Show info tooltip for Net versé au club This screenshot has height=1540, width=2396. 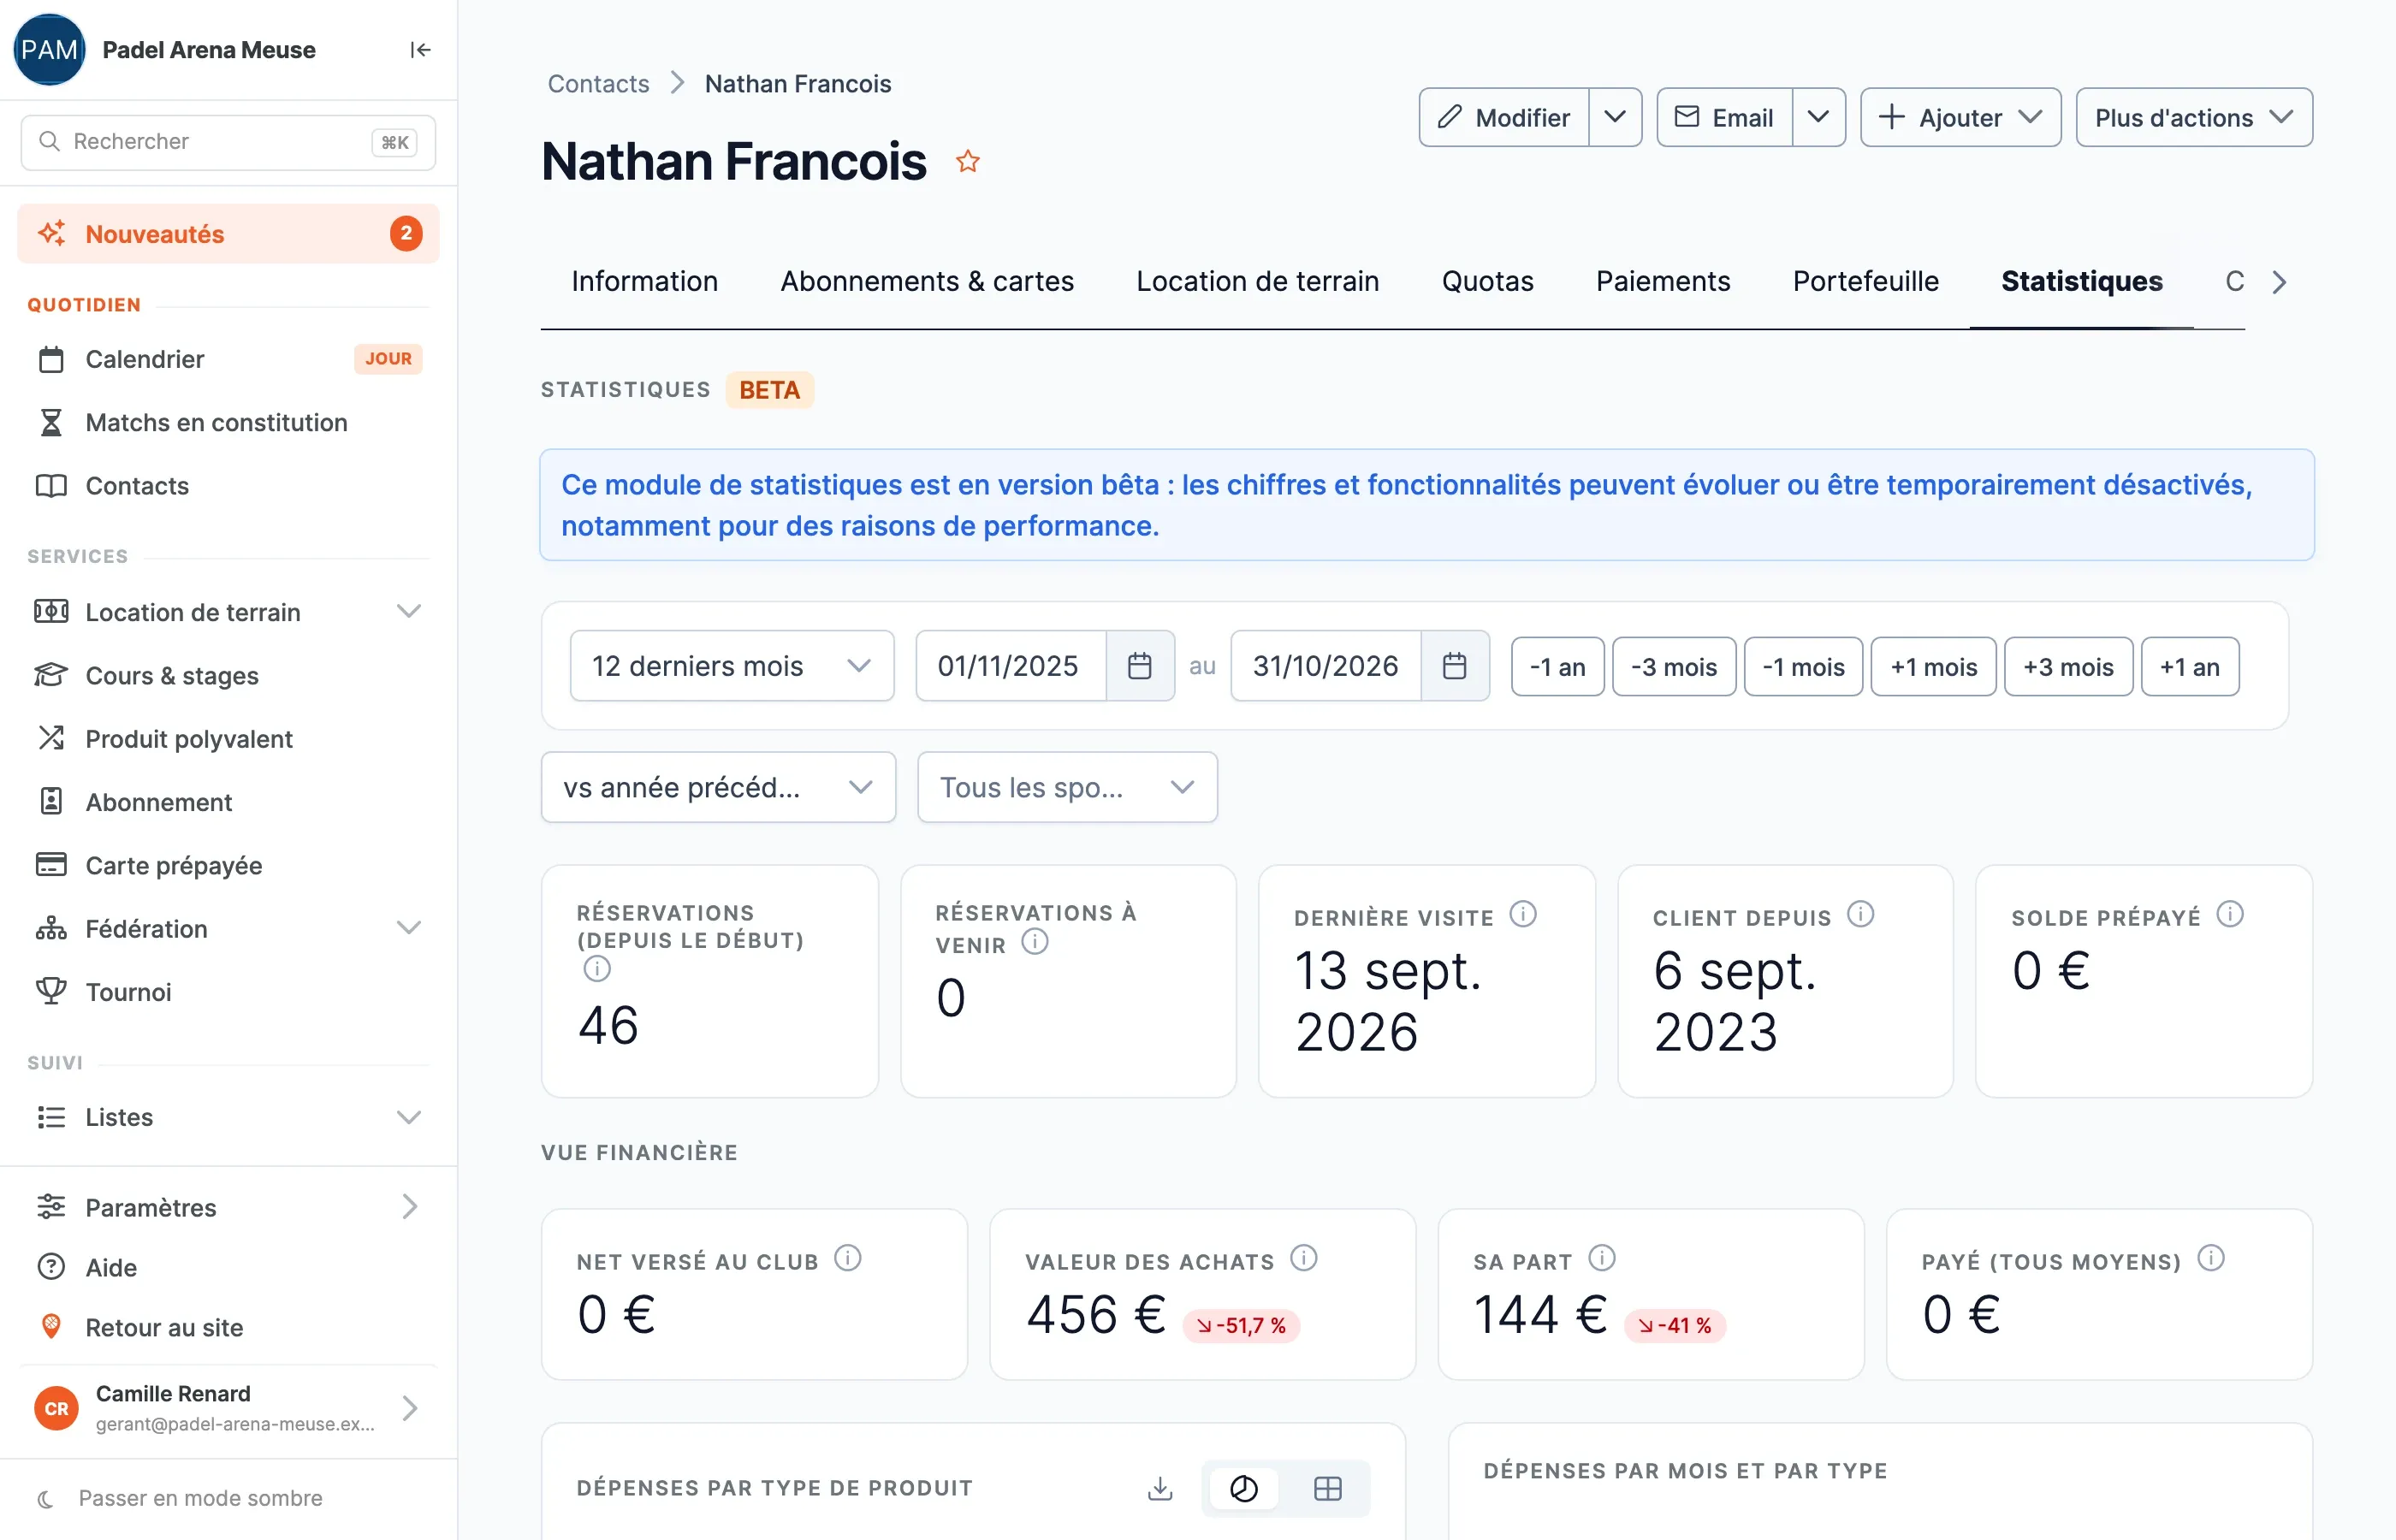[x=848, y=1258]
